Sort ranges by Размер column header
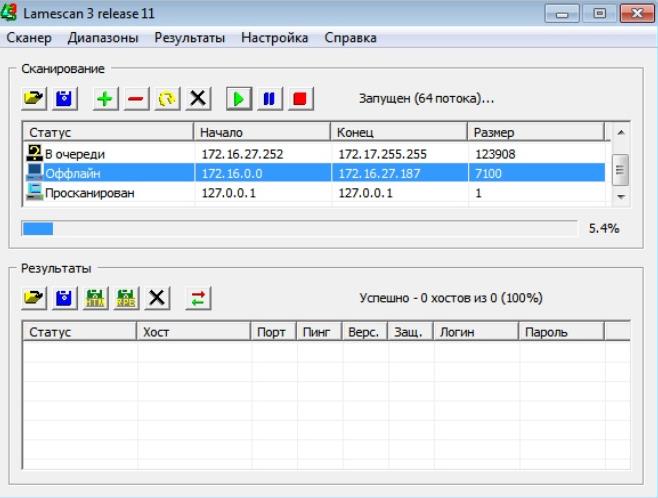The width and height of the screenshot is (658, 498). pos(535,132)
